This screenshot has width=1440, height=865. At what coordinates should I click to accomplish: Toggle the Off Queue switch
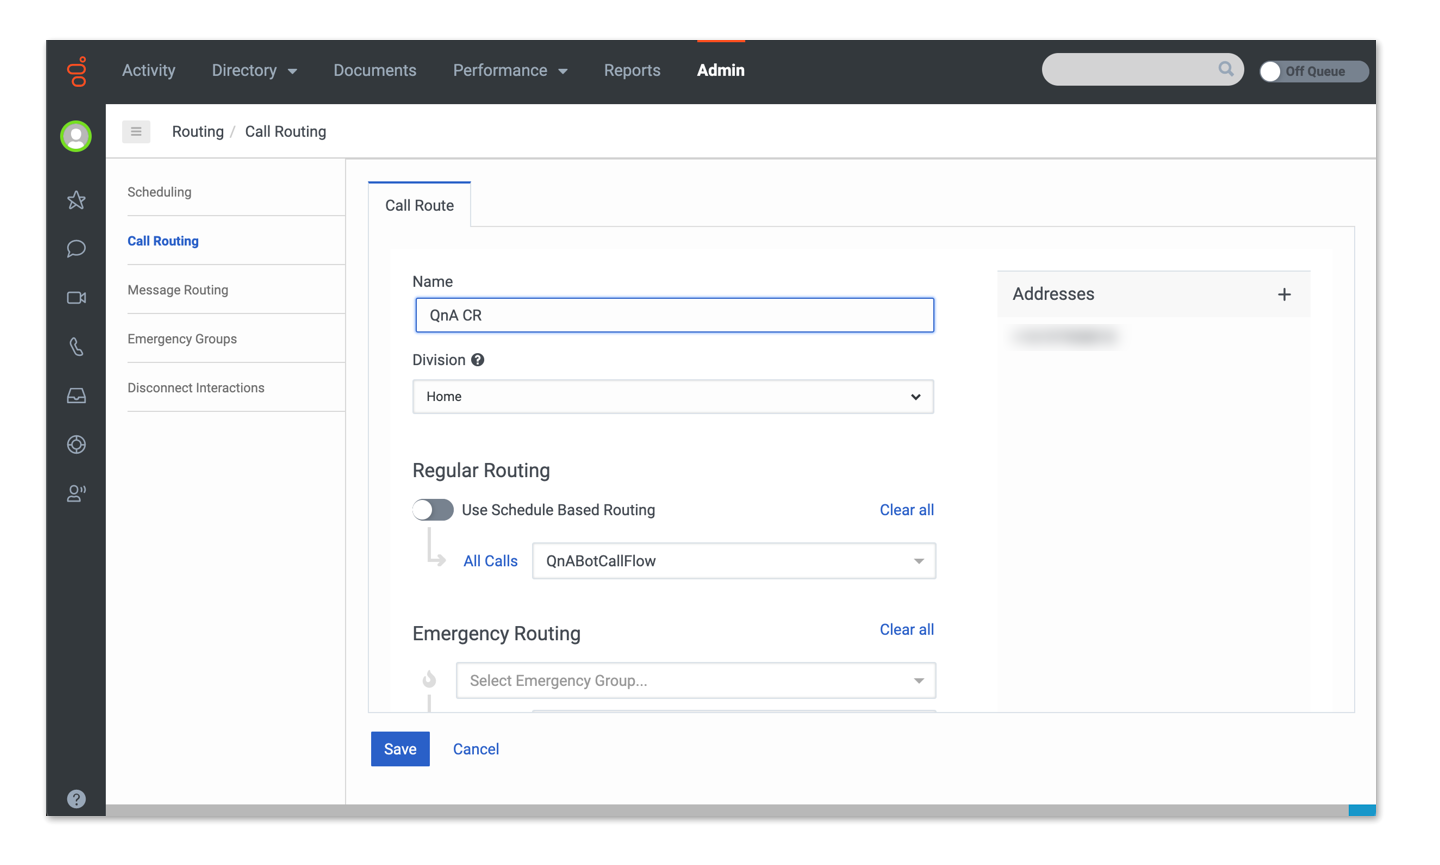coord(1313,71)
